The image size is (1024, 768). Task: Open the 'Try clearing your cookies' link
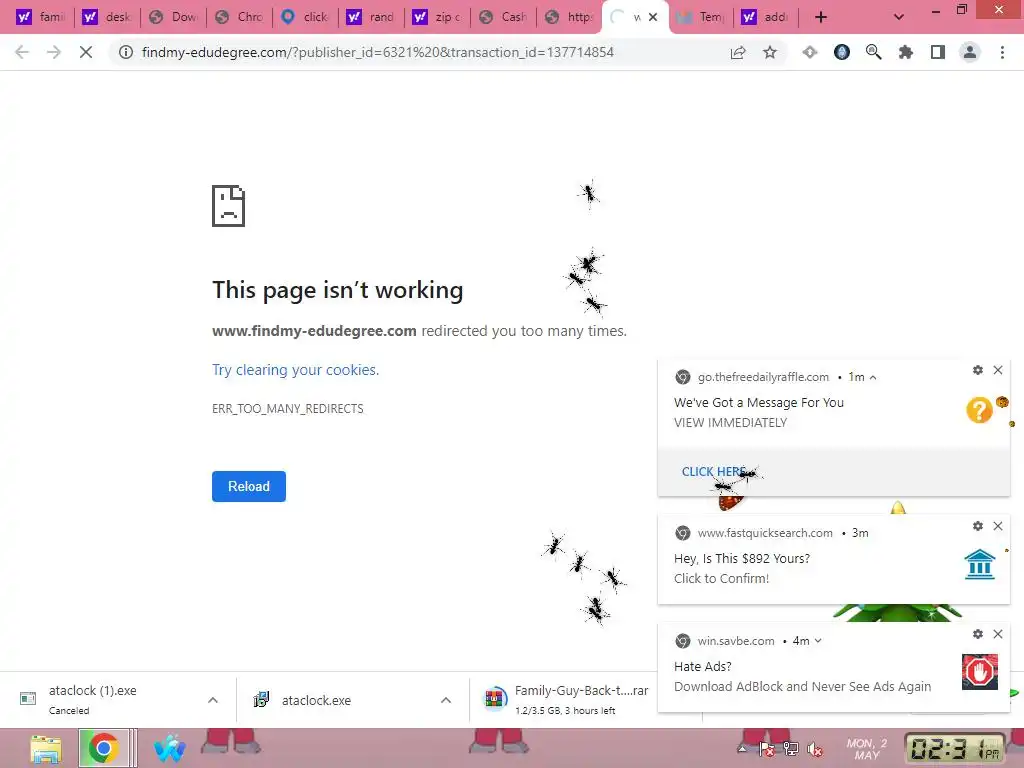[x=295, y=370]
